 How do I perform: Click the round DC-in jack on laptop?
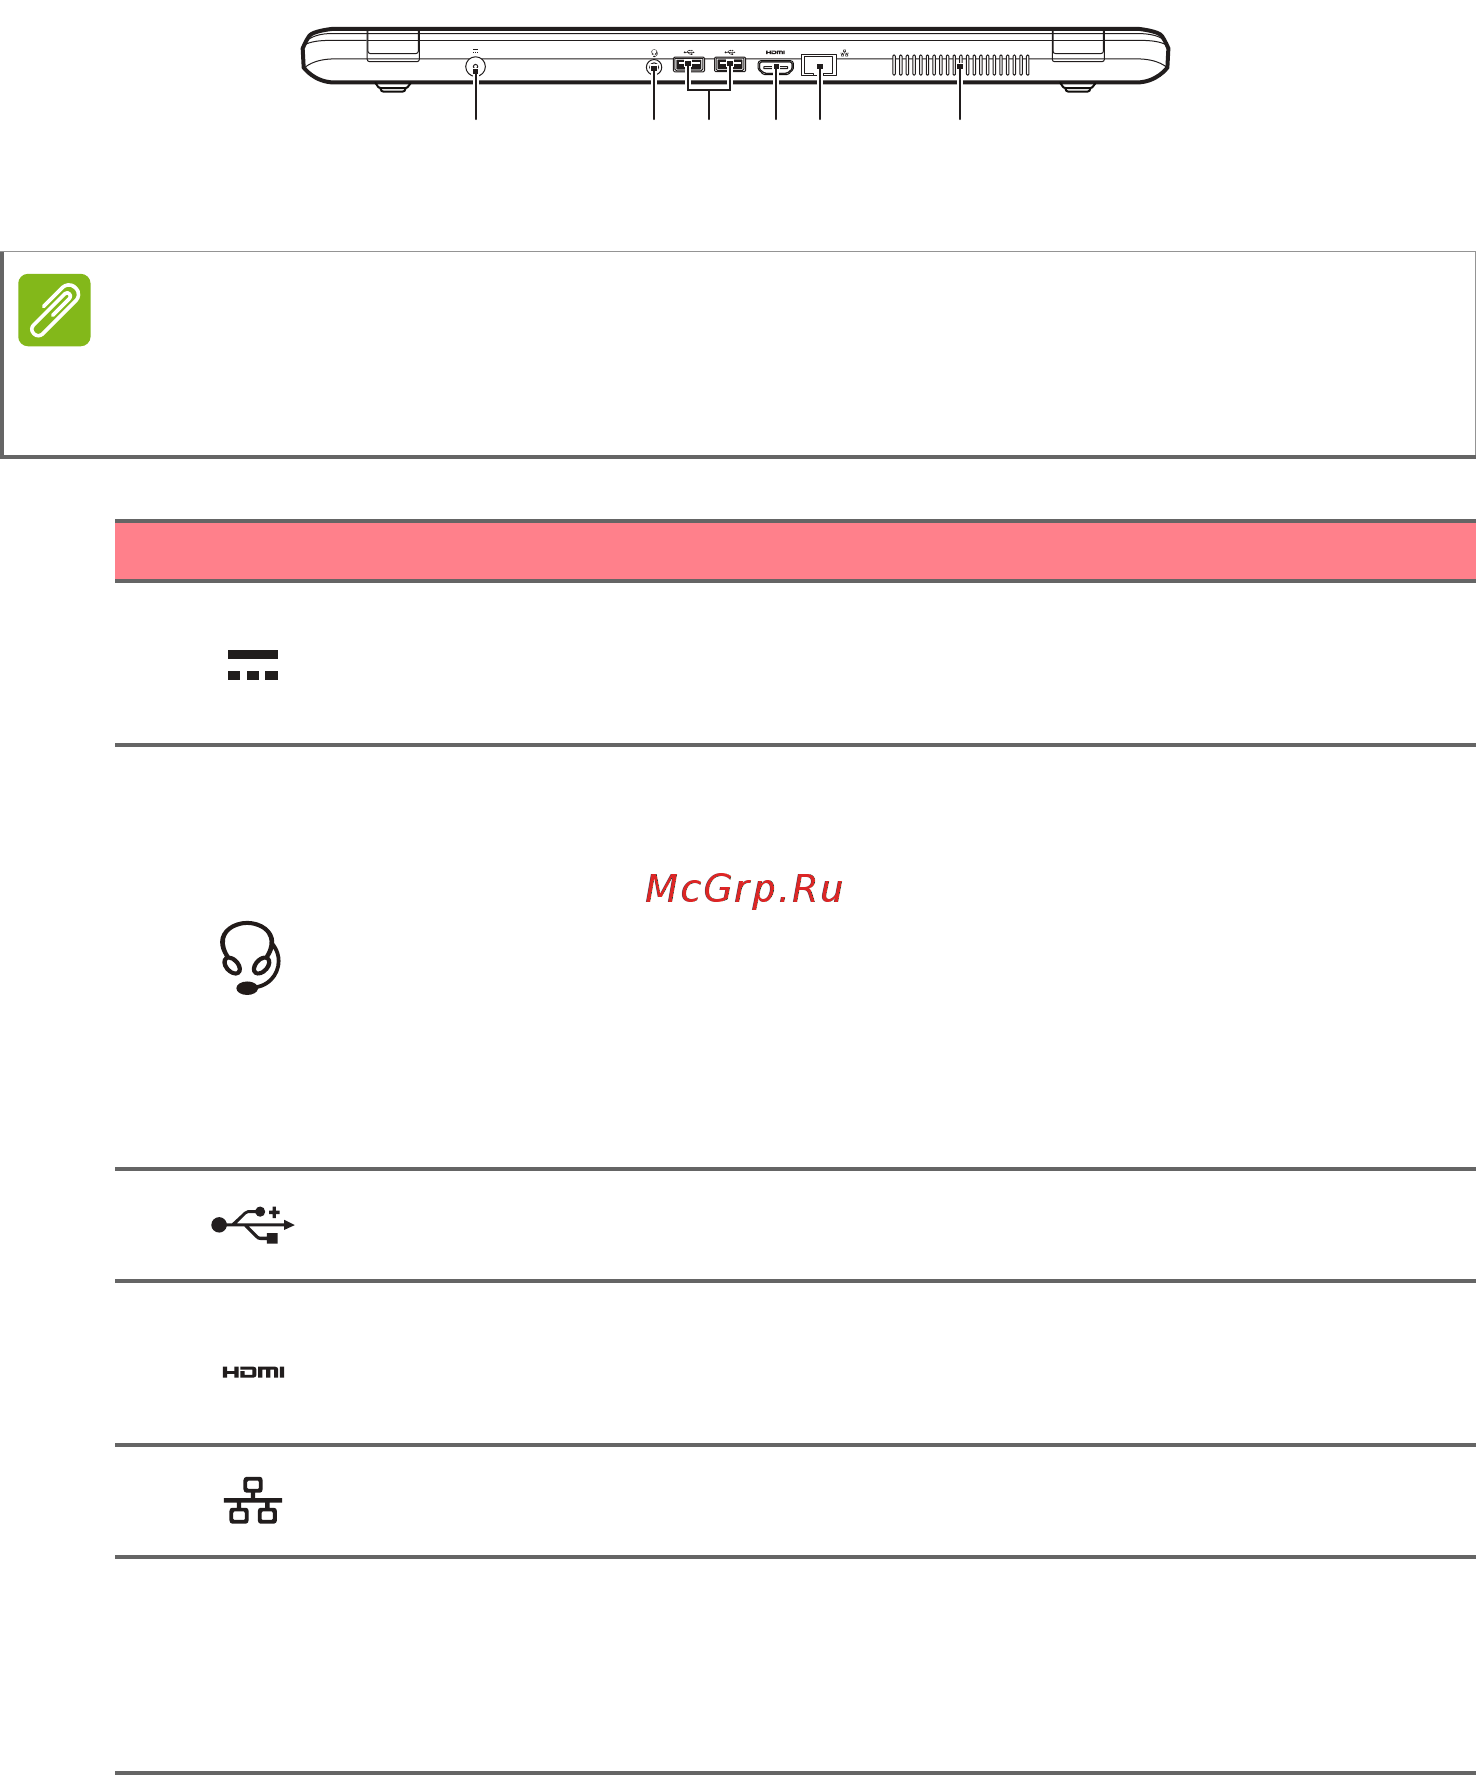[x=475, y=68]
